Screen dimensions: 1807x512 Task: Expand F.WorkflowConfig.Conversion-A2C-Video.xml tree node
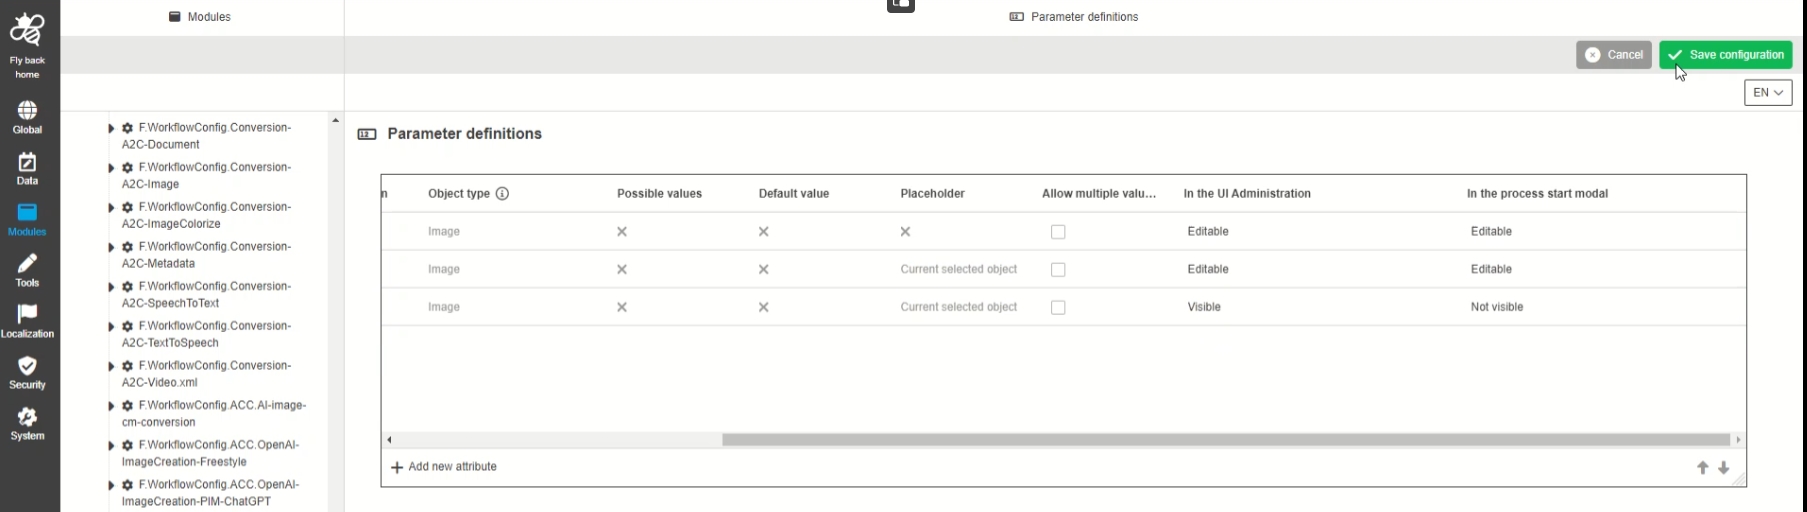(x=111, y=367)
